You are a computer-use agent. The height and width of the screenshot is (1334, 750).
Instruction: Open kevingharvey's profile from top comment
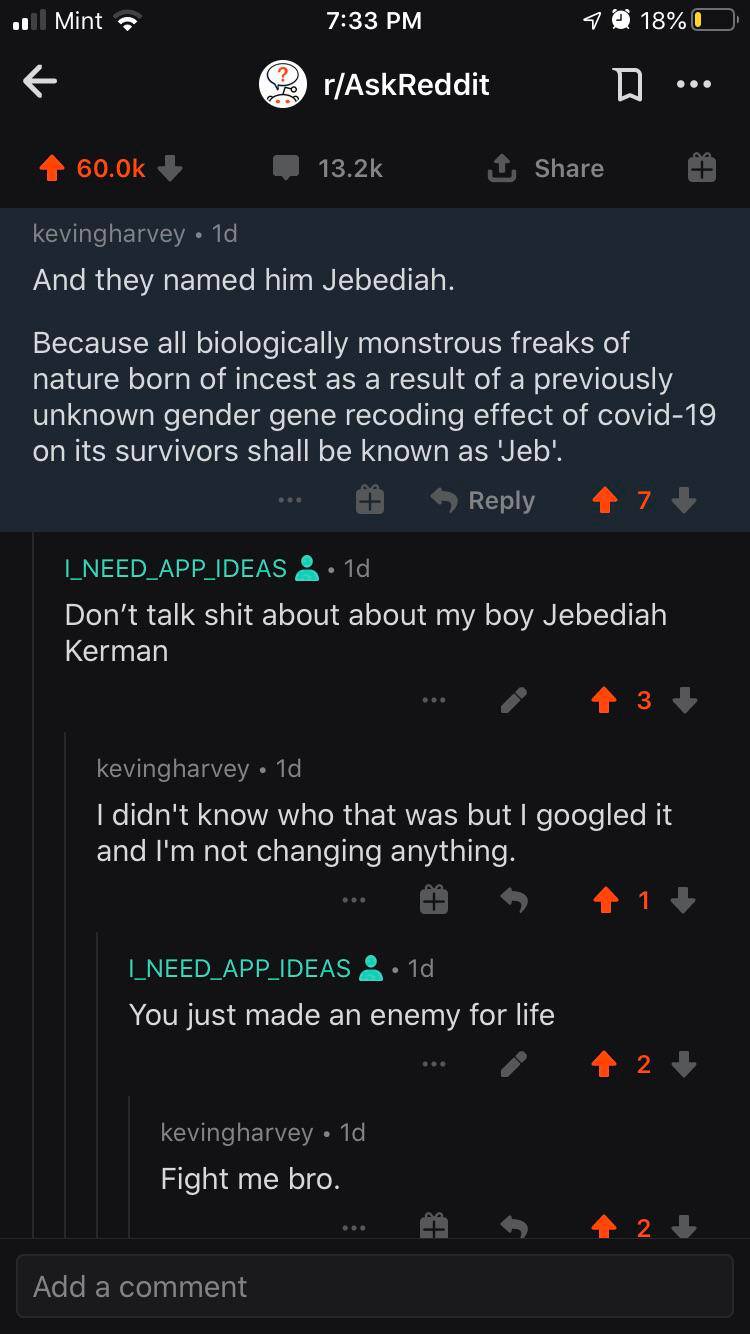pyautogui.click(x=109, y=234)
